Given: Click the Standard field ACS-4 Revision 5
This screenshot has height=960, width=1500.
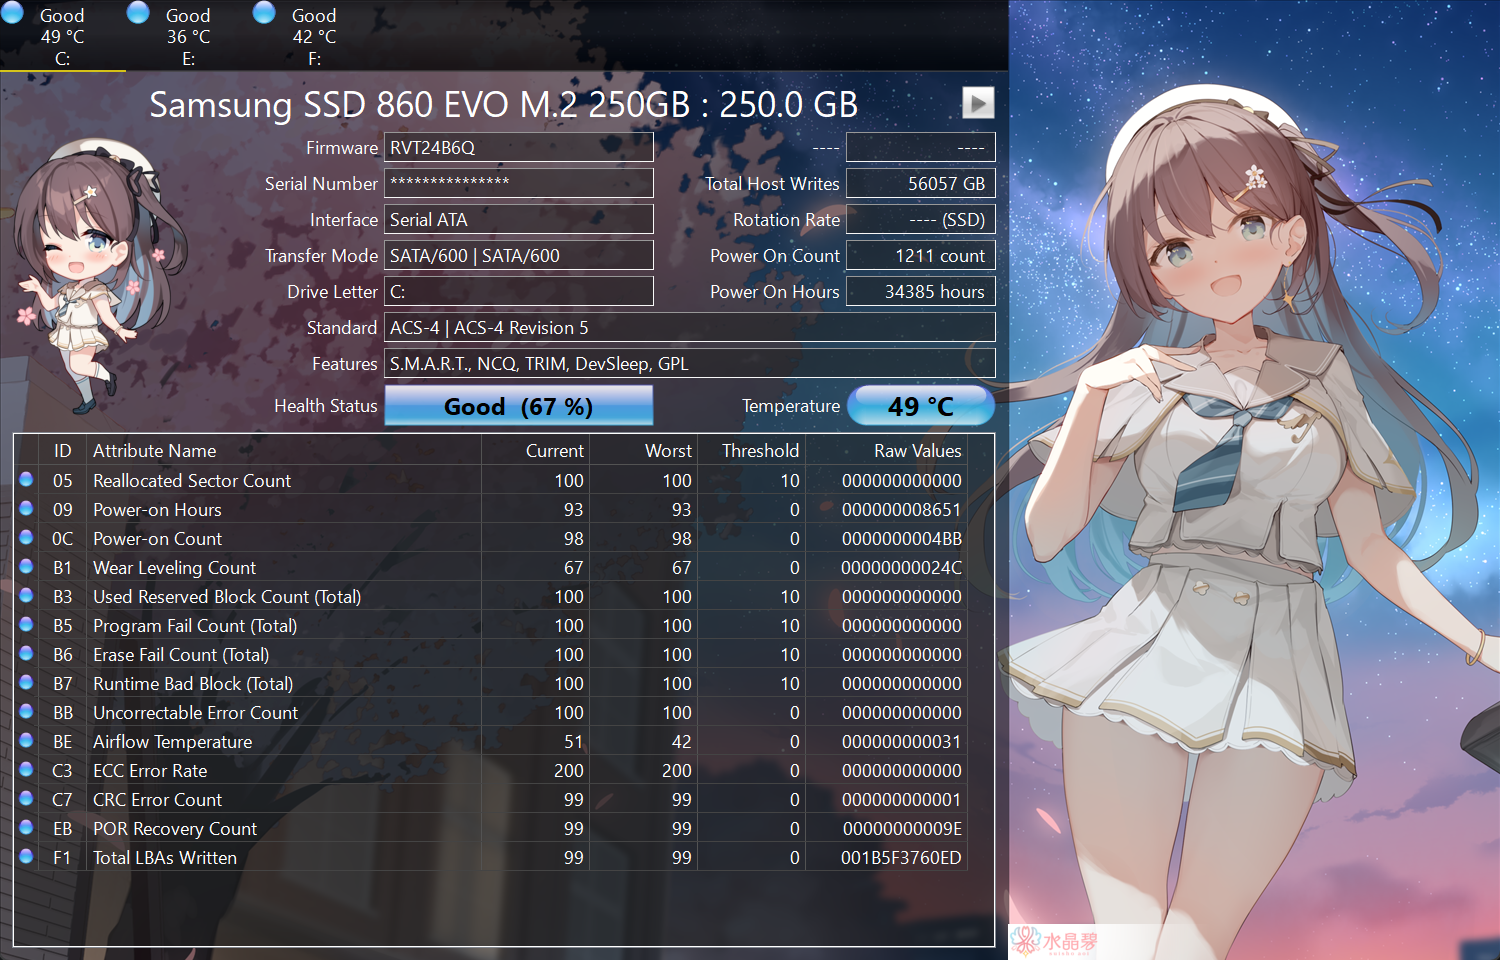Looking at the screenshot, I should [690, 327].
